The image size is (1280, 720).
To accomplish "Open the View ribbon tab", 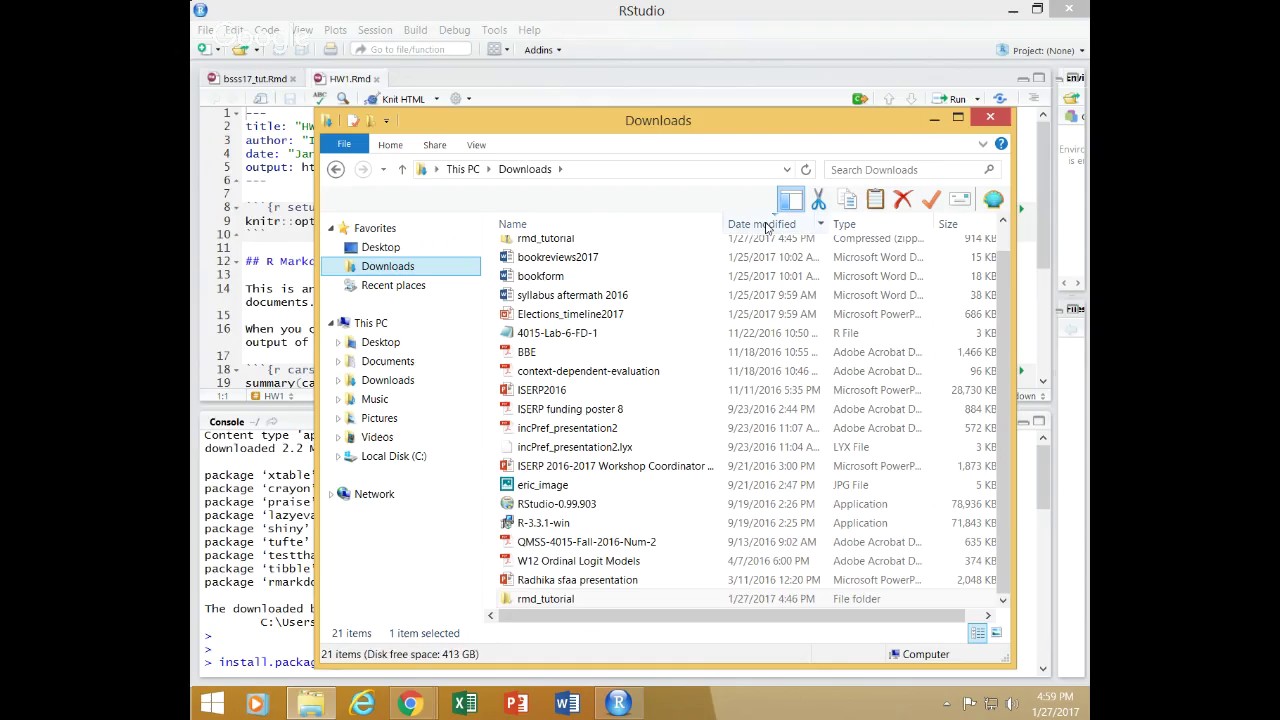I will tap(476, 145).
